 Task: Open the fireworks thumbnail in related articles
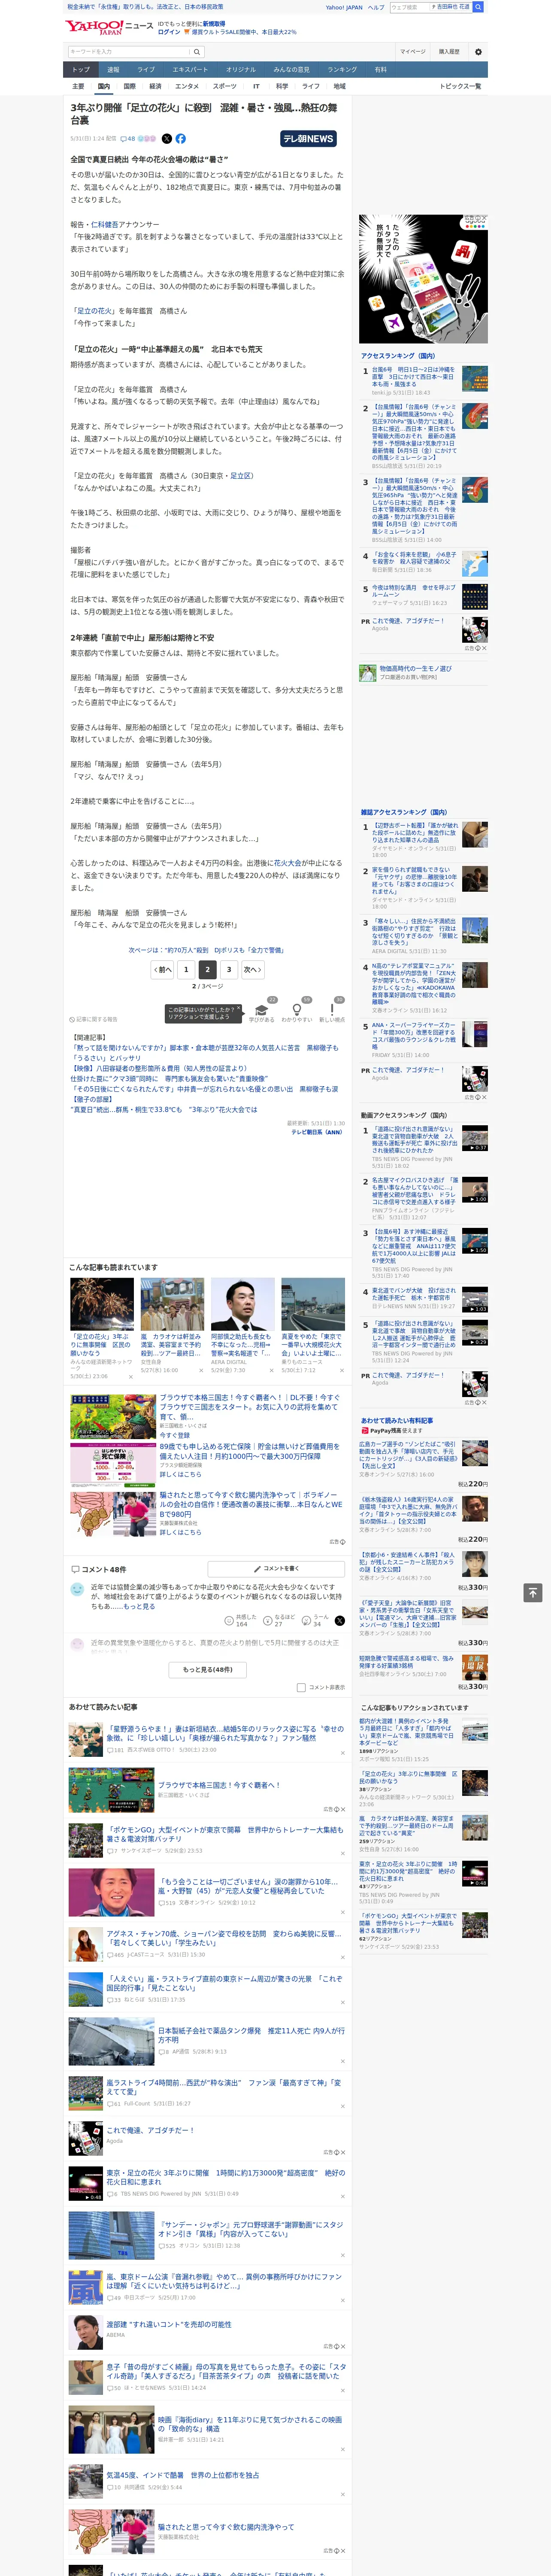coord(102,1303)
